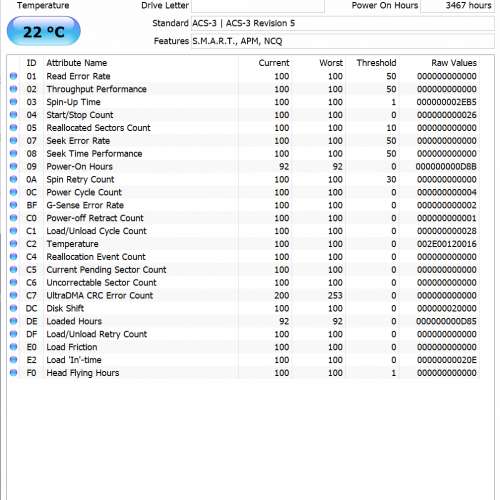Select the Current Pending Sector Count attribute name
Image resolution: width=500 pixels, height=500 pixels.
[x=106, y=270]
